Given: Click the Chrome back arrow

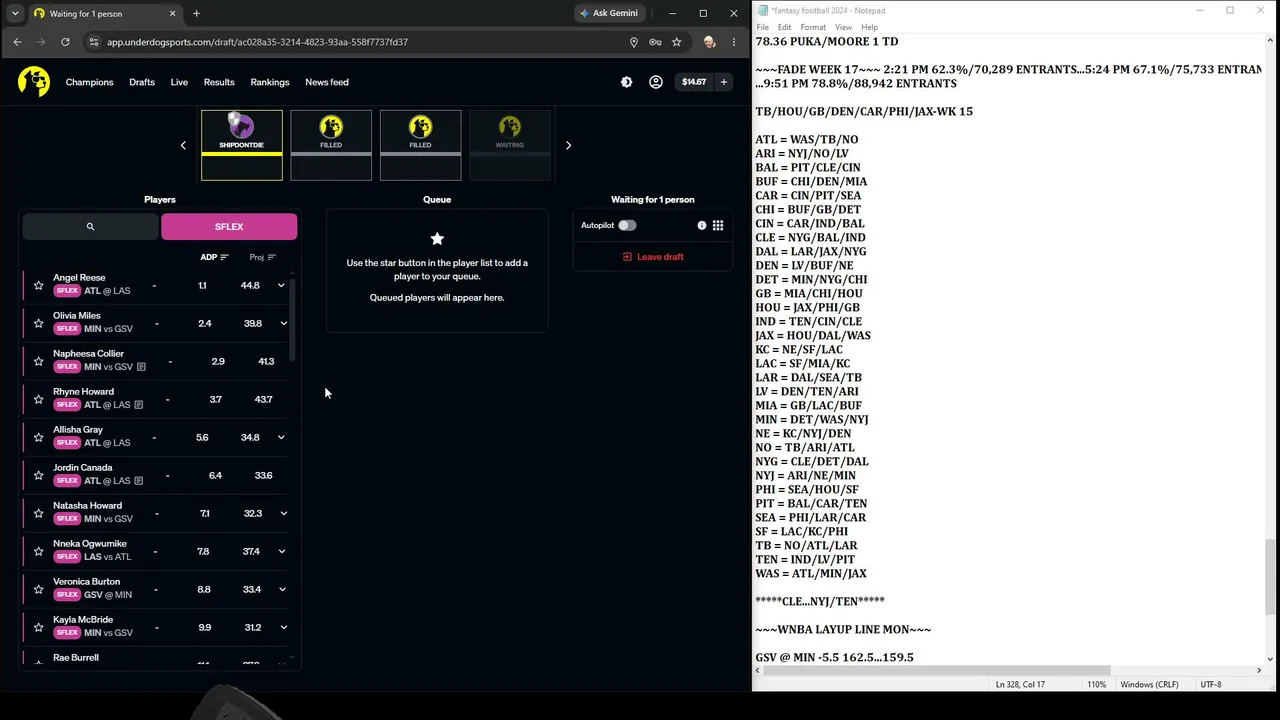Looking at the screenshot, I should click(17, 42).
